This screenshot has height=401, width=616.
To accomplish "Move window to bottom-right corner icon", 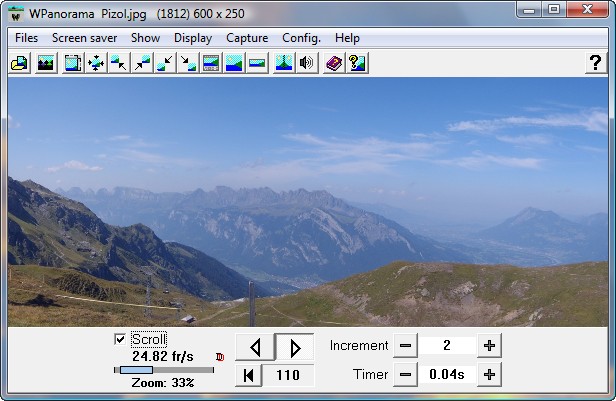I will coord(188,63).
